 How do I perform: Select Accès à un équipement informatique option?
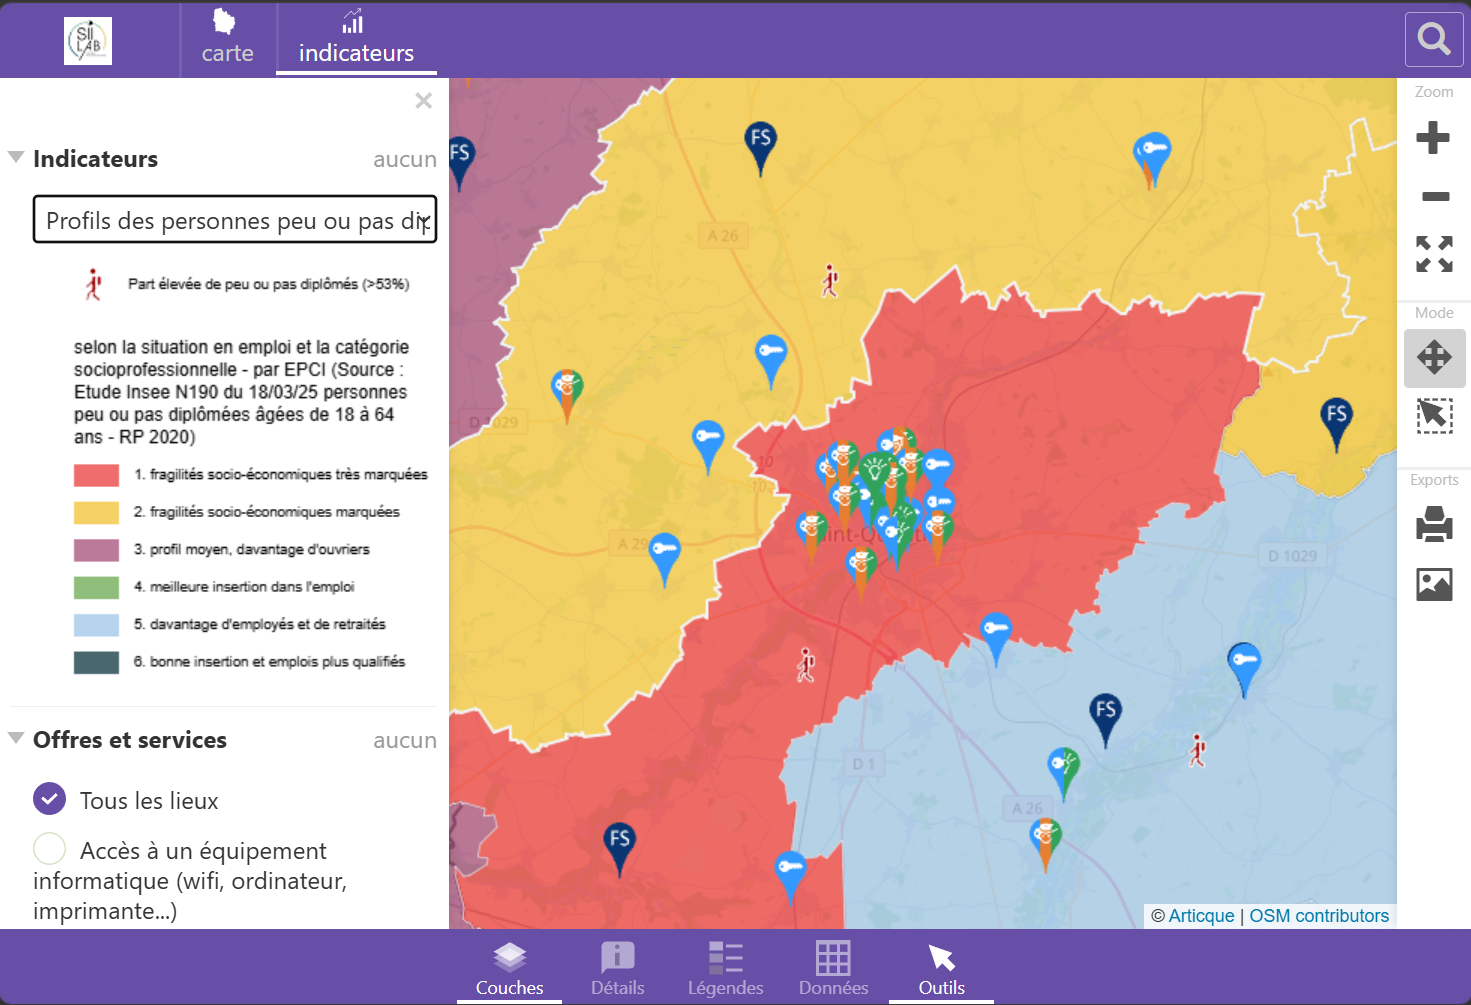pos(49,849)
